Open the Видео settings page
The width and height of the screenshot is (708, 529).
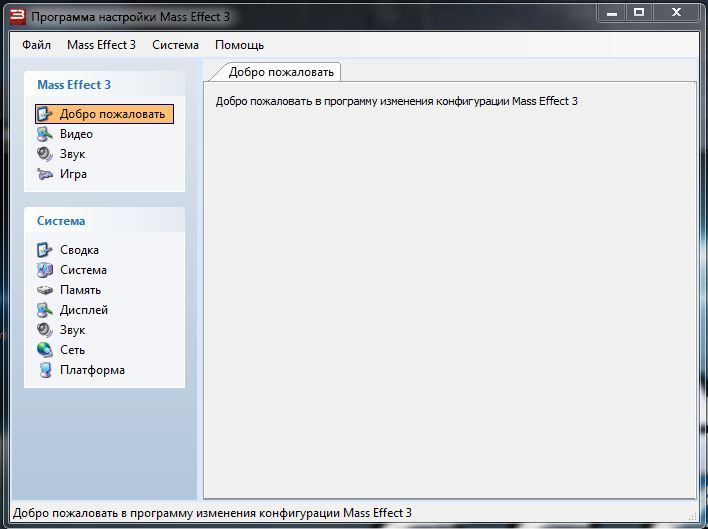pyautogui.click(x=76, y=134)
